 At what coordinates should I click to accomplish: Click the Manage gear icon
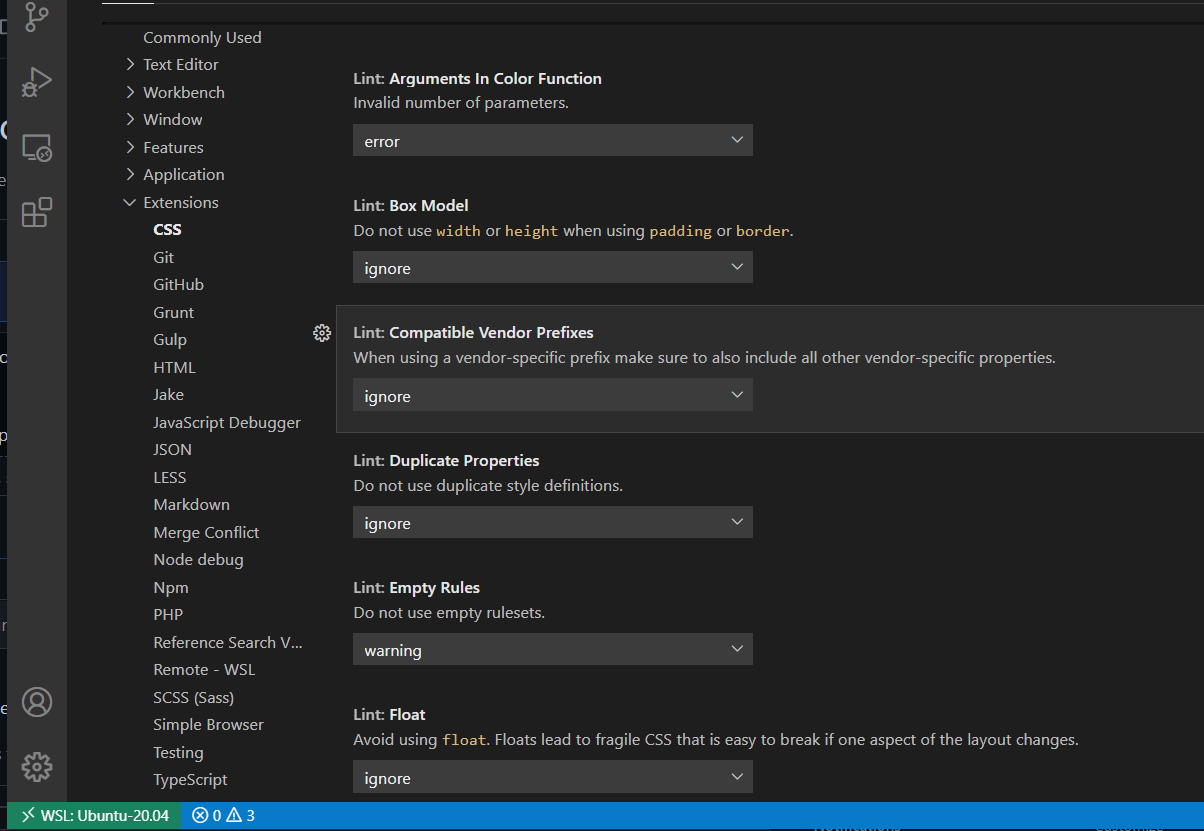pyautogui.click(x=37, y=766)
